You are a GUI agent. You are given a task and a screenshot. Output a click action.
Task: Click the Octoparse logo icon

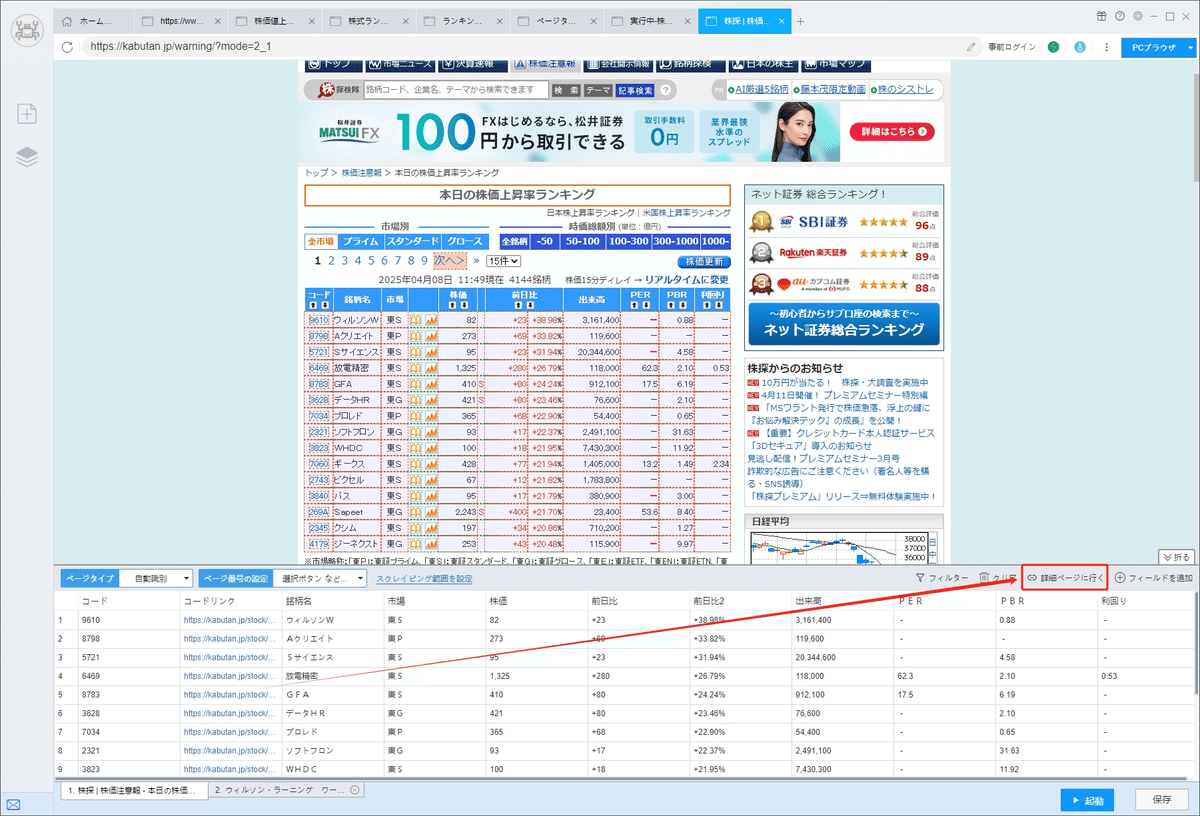point(26,29)
